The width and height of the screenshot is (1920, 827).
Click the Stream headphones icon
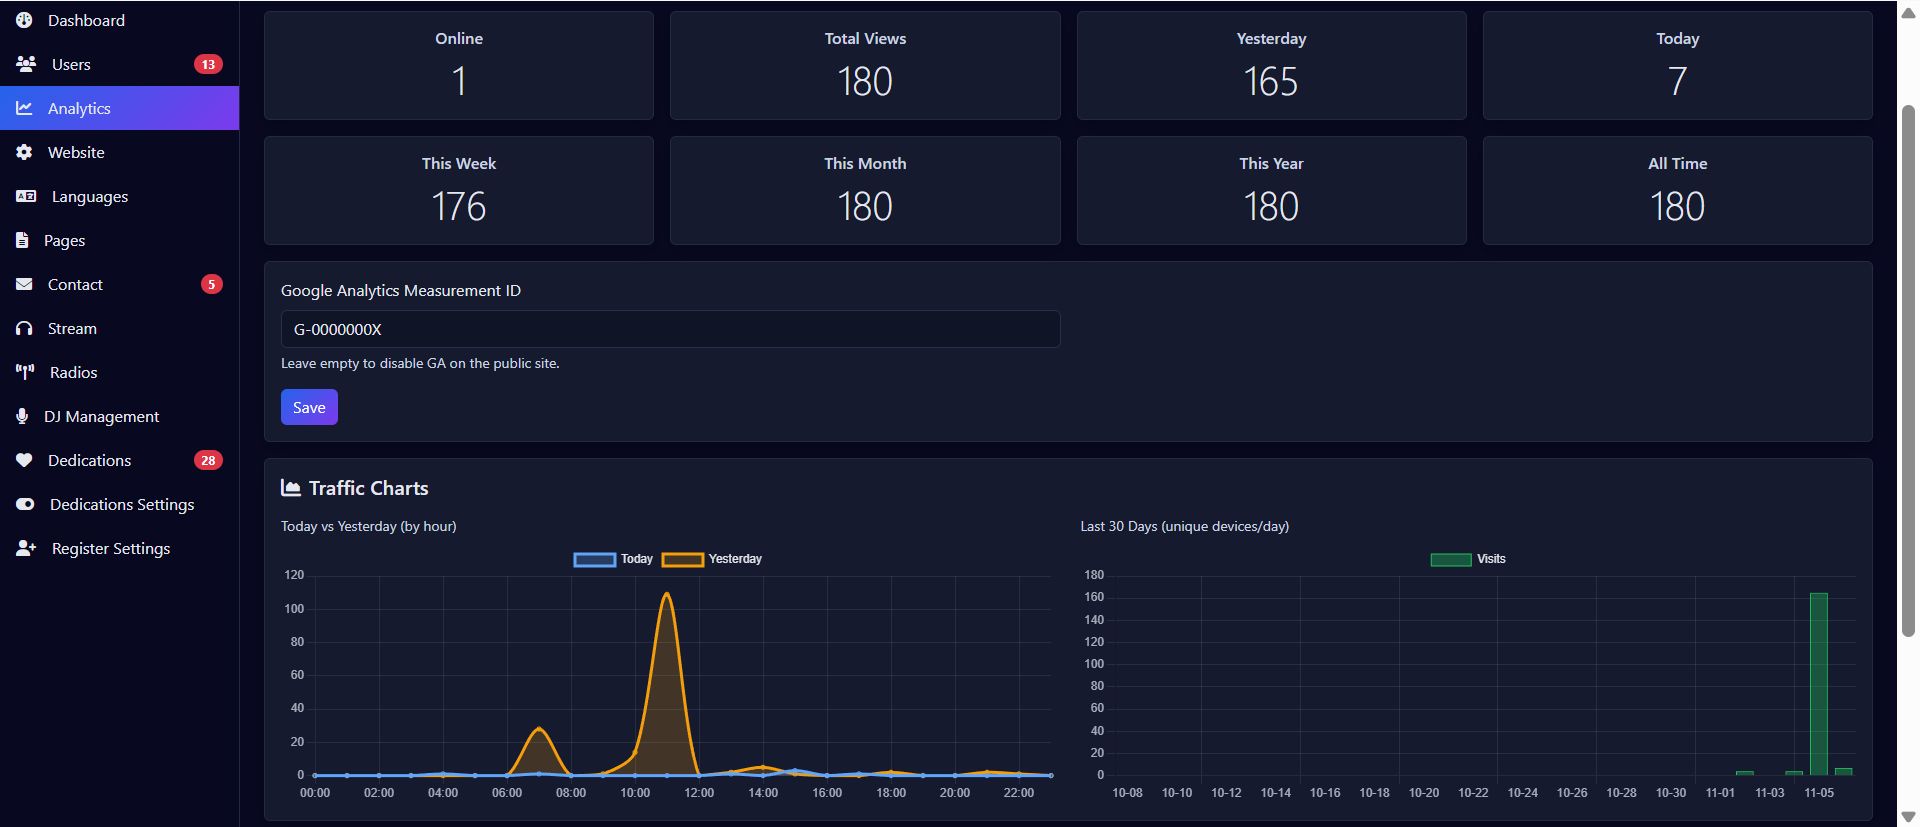coord(24,328)
